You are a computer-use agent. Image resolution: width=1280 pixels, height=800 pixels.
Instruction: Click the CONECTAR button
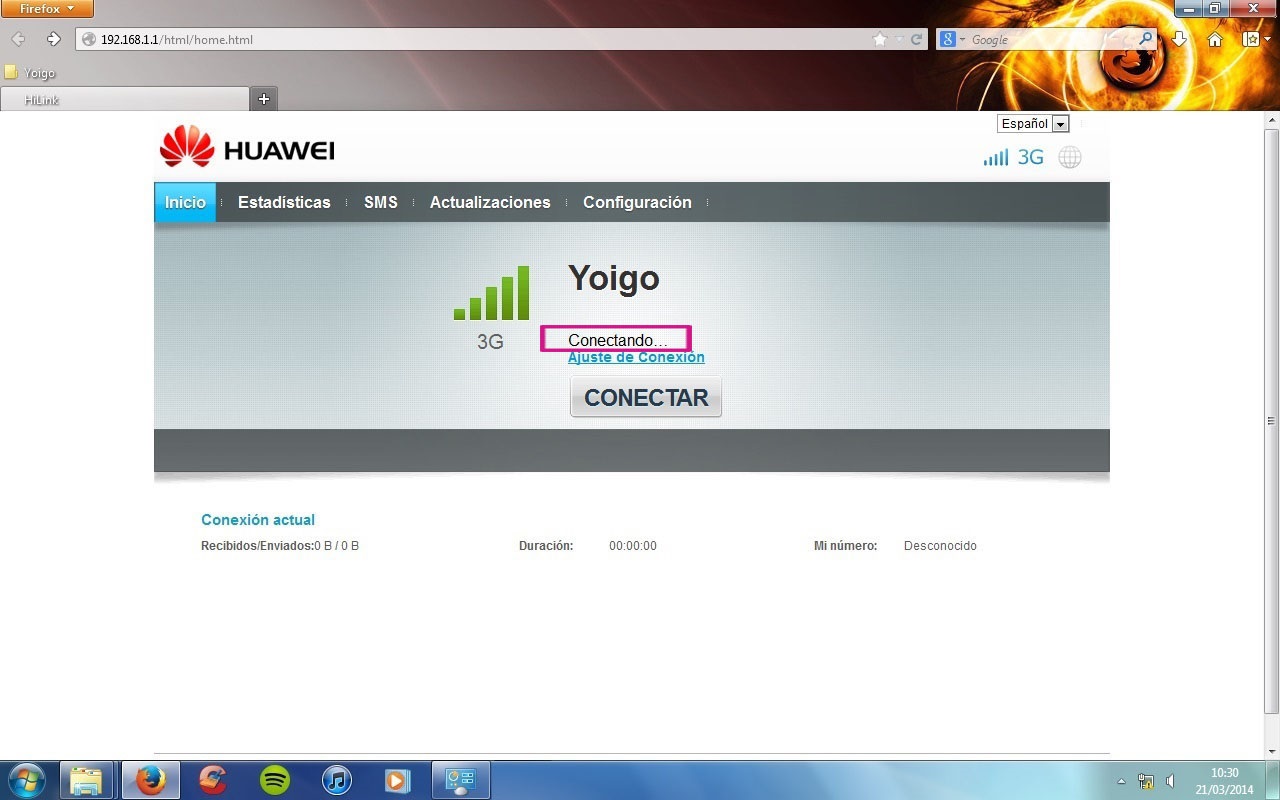646,397
